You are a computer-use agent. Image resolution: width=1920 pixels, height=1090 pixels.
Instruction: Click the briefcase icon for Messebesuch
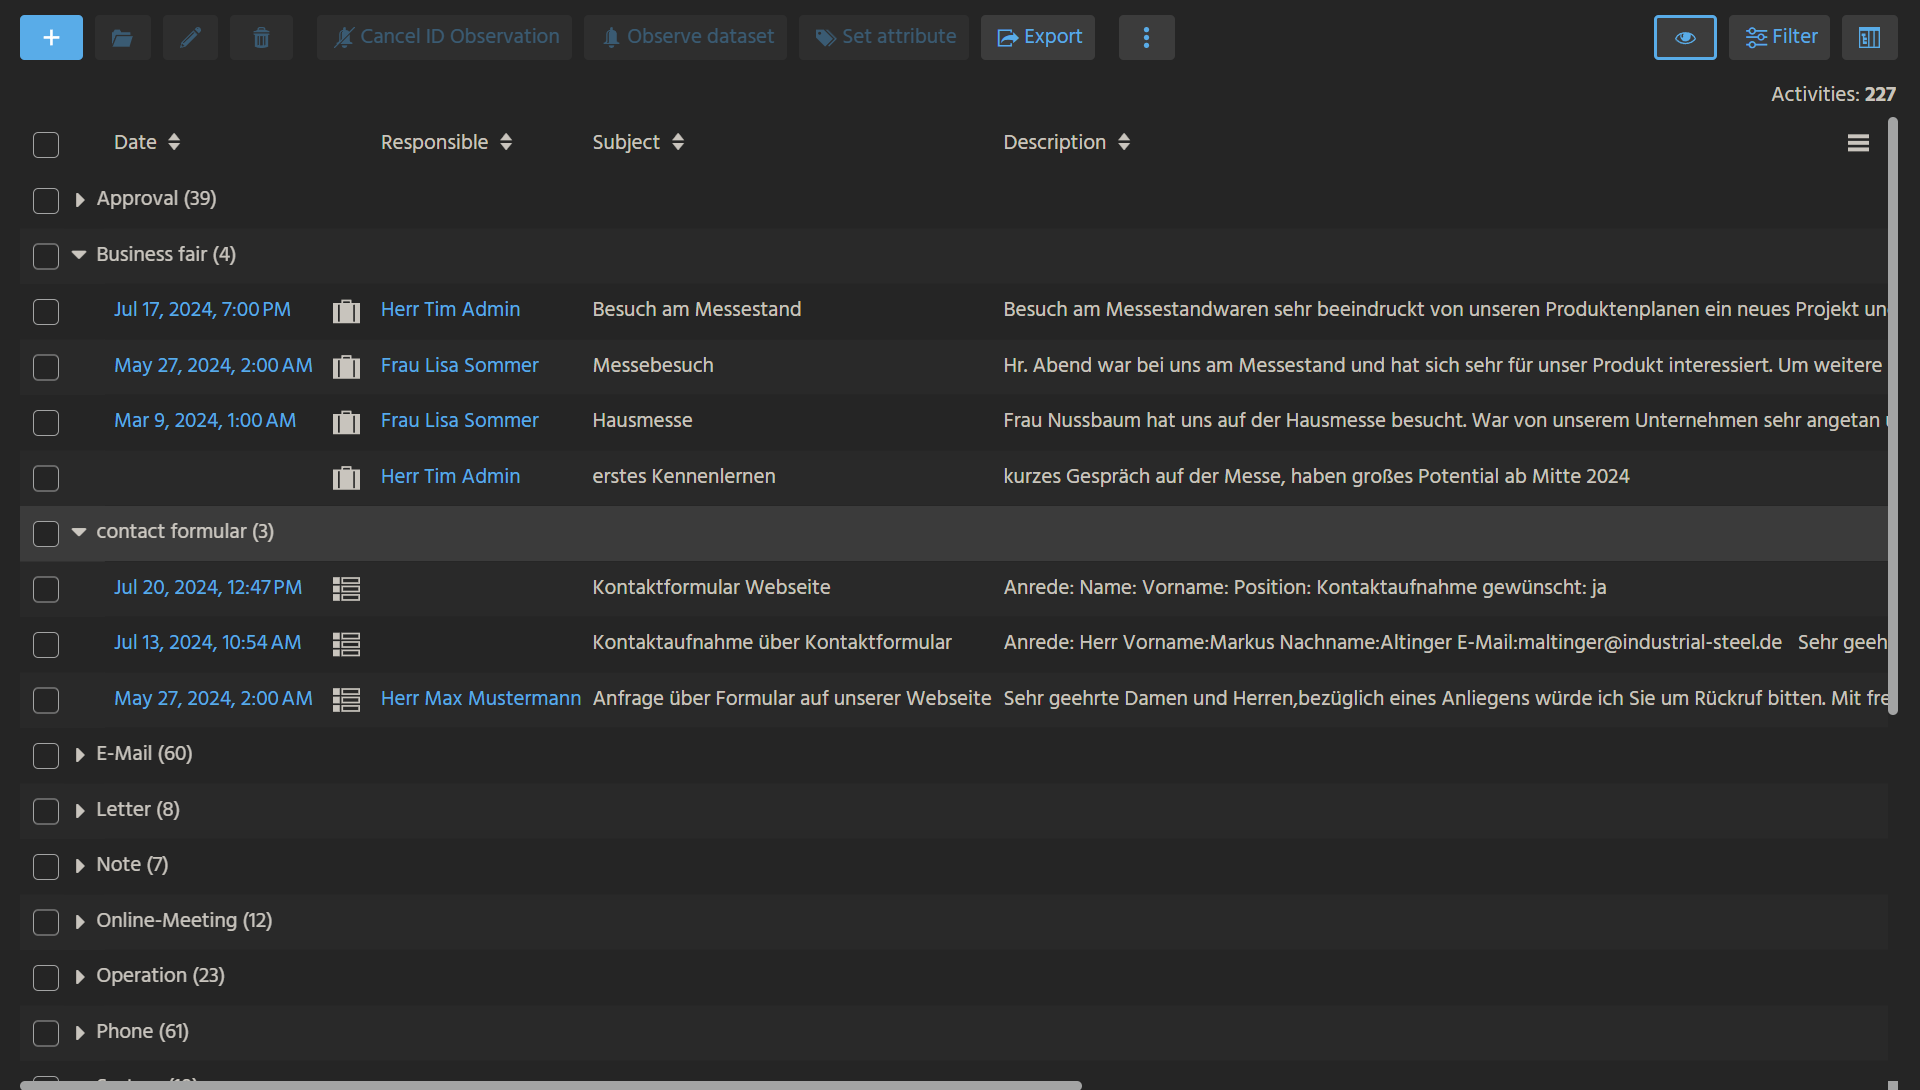(346, 366)
